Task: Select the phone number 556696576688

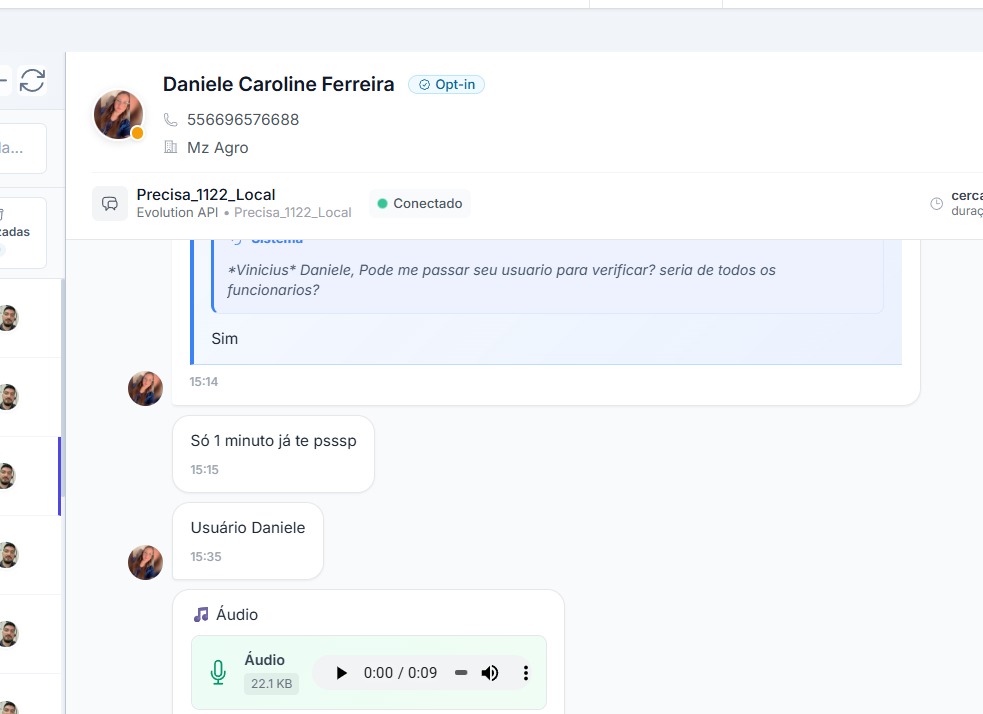Action: (243, 120)
